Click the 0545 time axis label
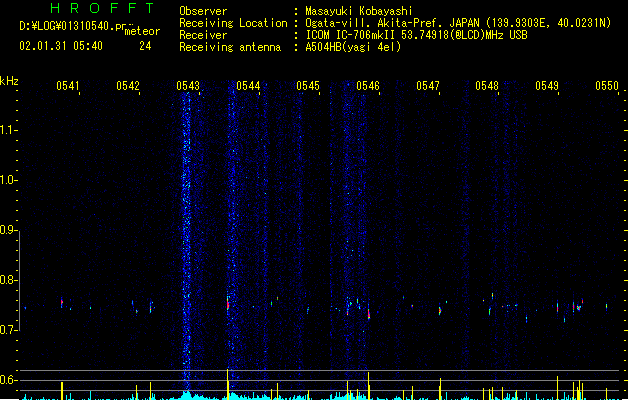Image resolution: width=629 pixels, height=400 pixels. tap(308, 86)
